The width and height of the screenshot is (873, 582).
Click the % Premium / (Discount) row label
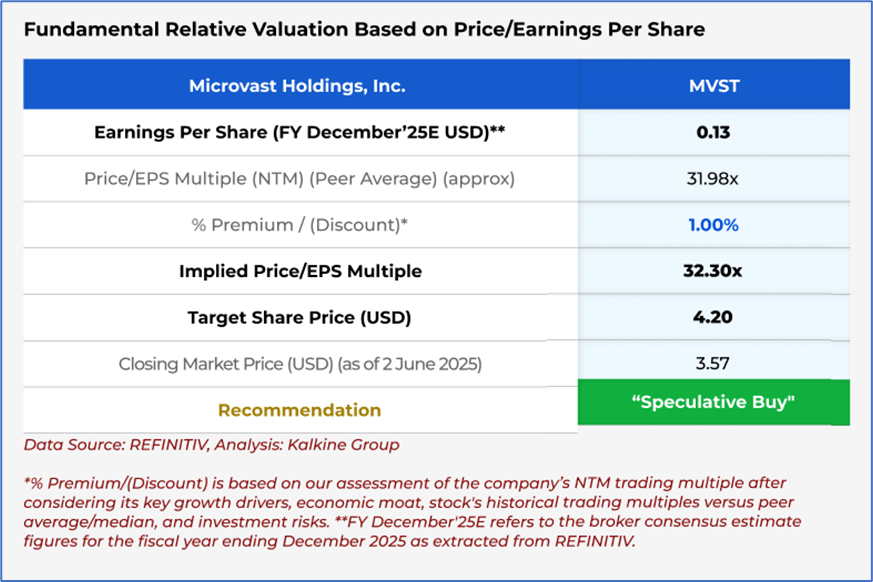(x=300, y=225)
